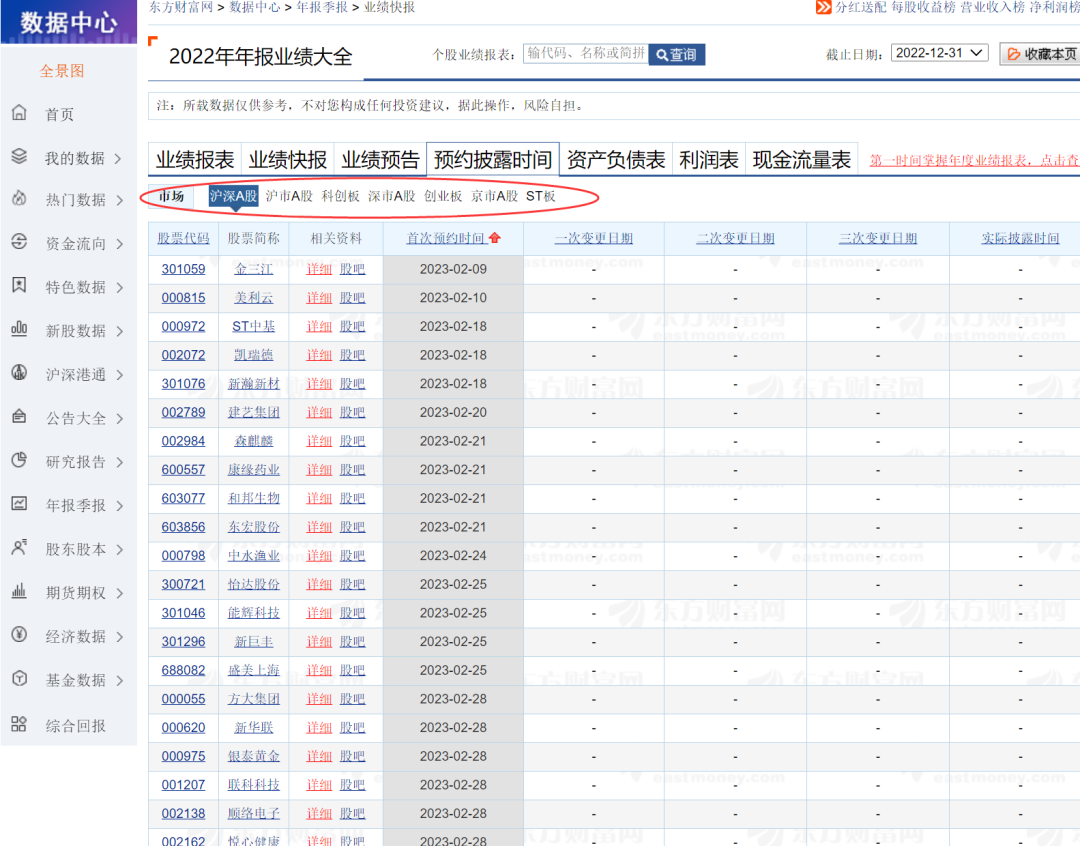Sort by 二次变更日期 column header

(x=735, y=238)
